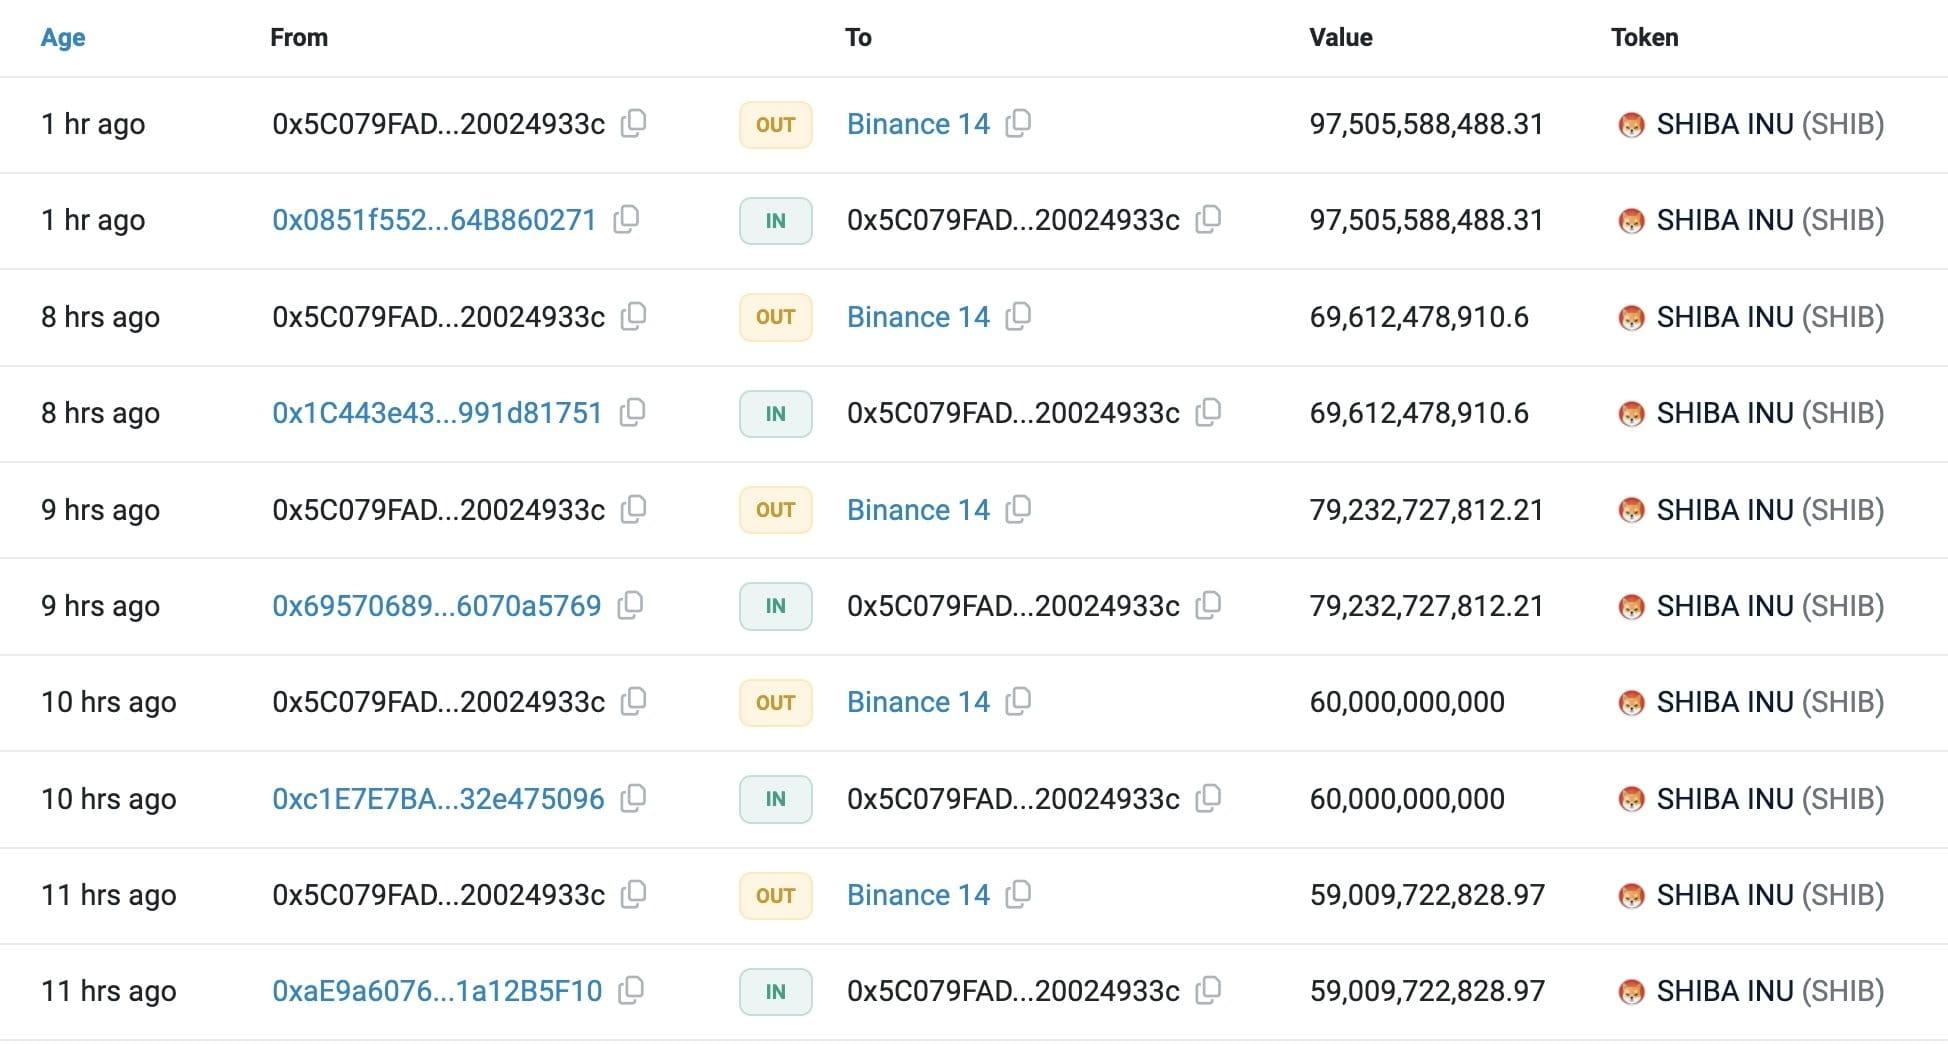Click OUT badge in 97,505,588,488.31 row
The image size is (1948, 1044).
(x=776, y=125)
